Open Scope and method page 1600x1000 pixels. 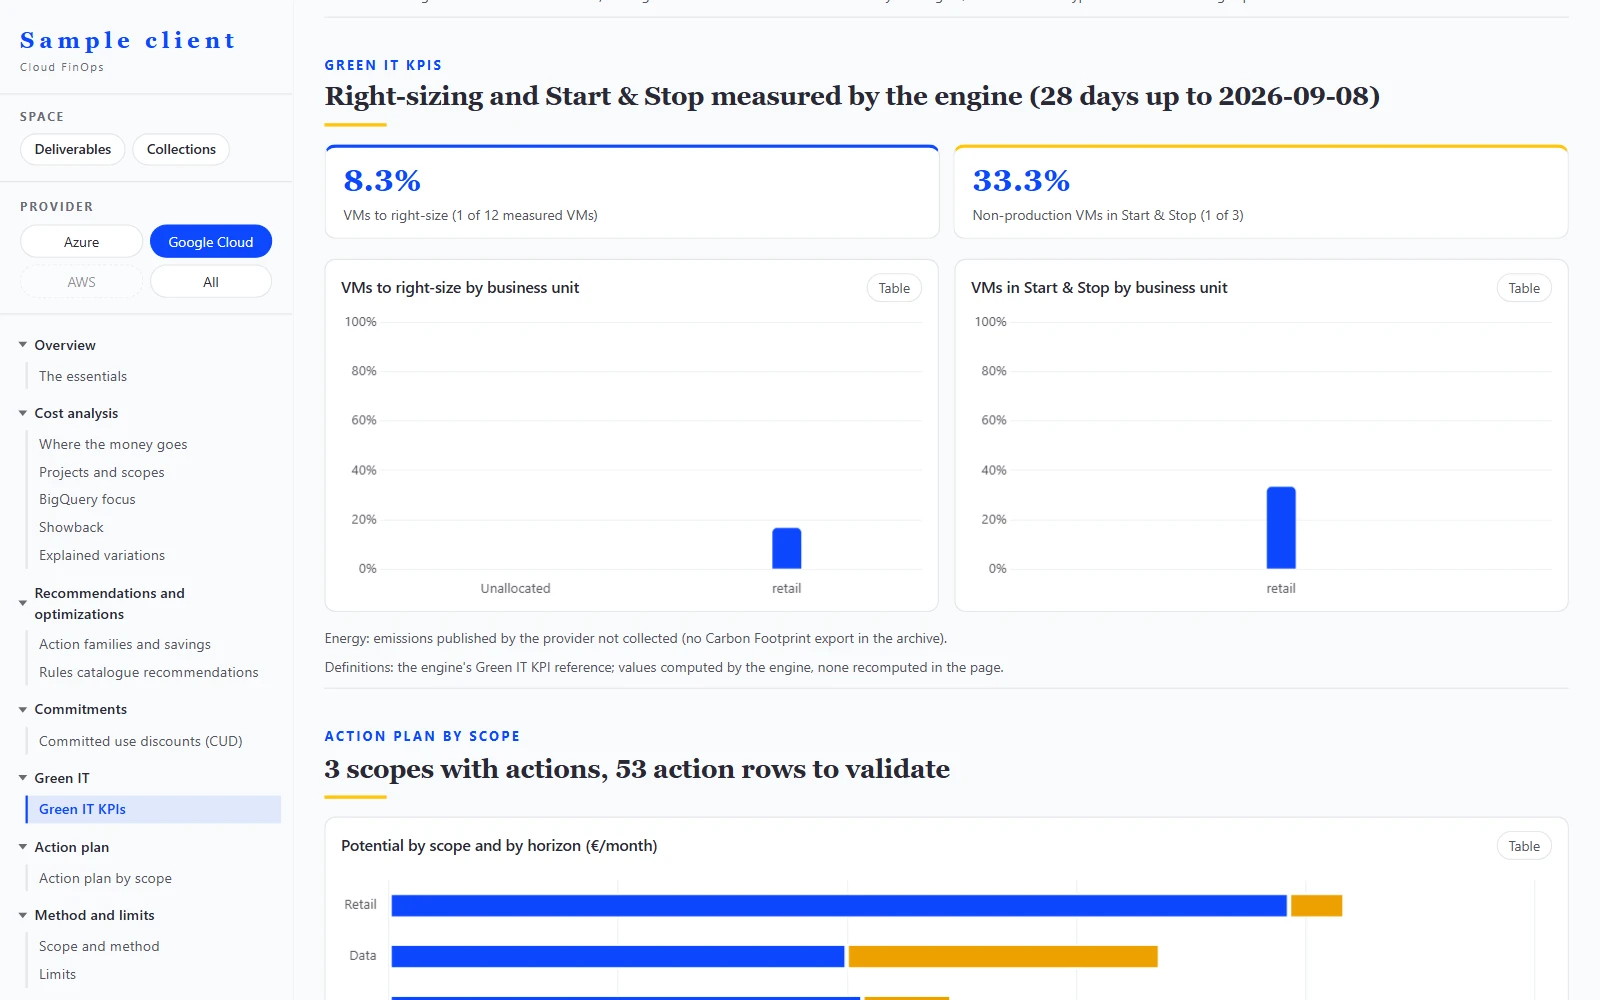pos(99,946)
